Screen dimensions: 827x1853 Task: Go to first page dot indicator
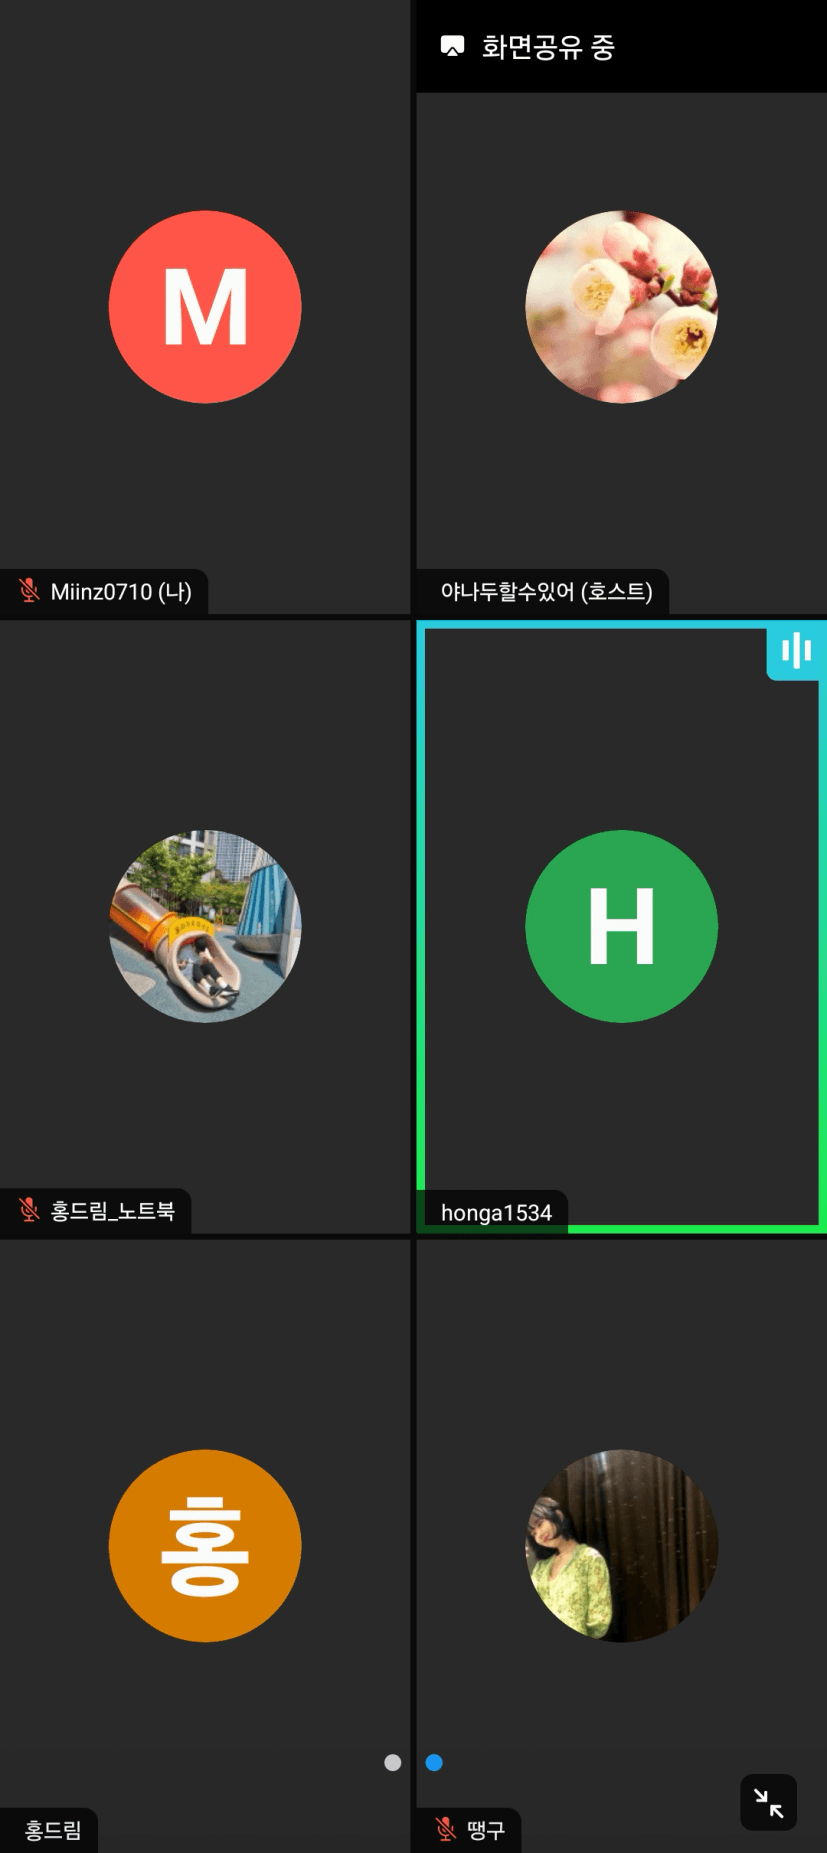click(393, 1763)
